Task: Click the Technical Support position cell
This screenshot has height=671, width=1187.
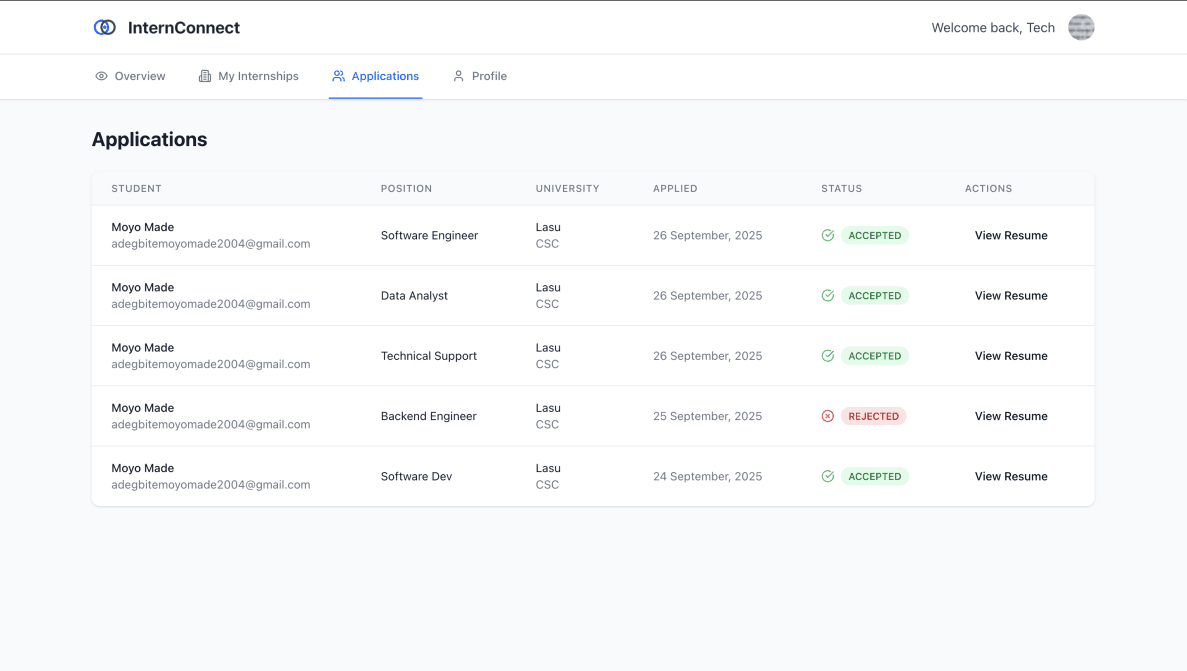Action: 428,356
